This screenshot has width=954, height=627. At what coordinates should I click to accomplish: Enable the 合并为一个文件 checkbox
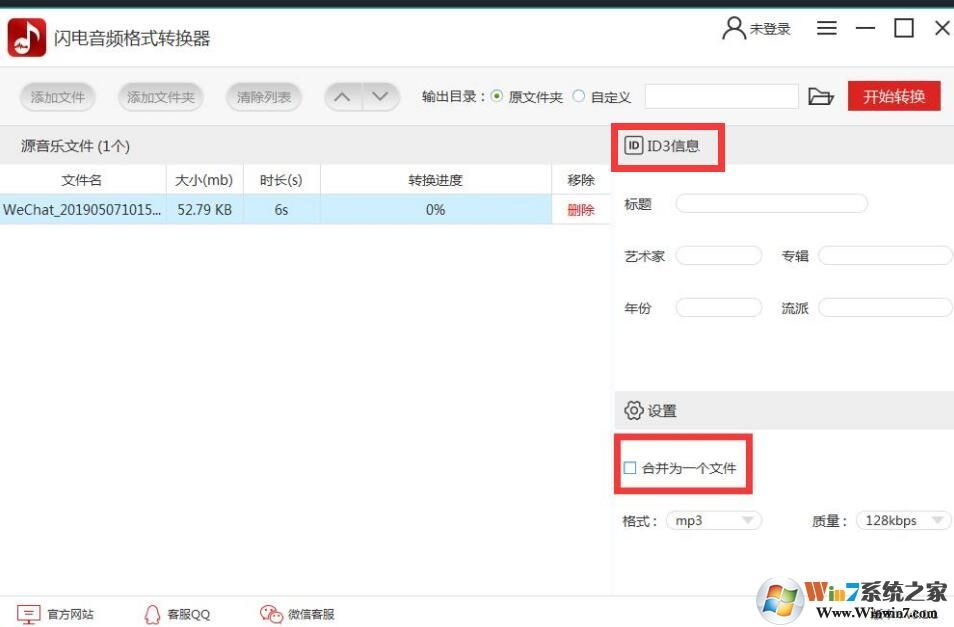[630, 466]
